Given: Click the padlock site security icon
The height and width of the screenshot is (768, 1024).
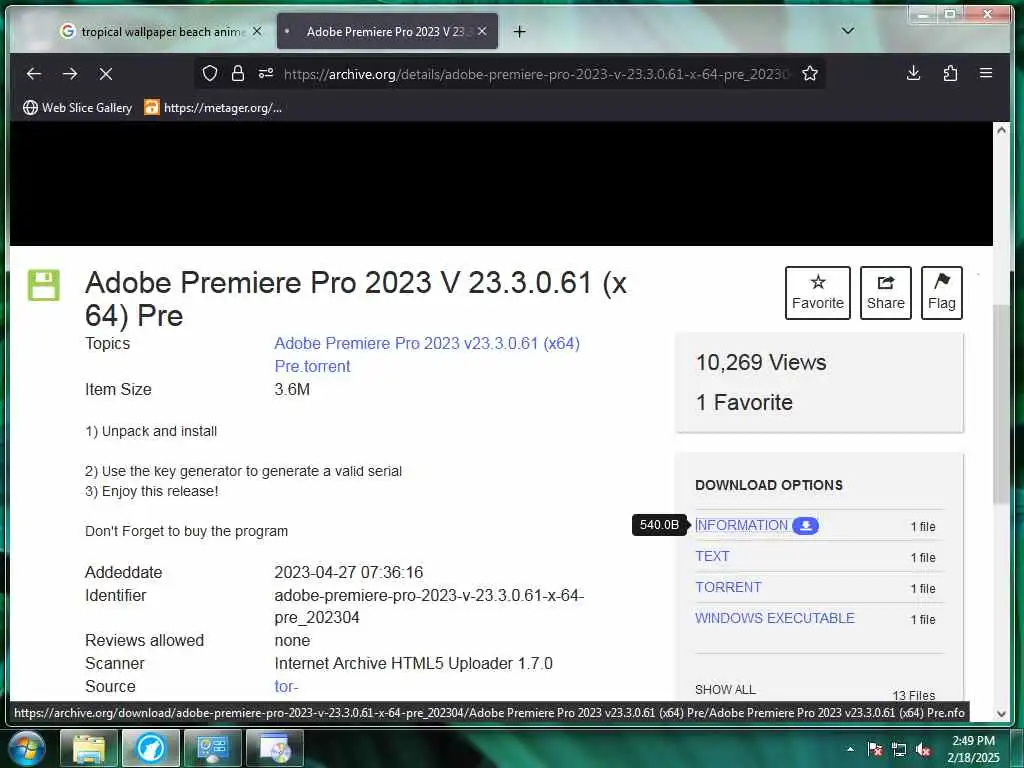Looking at the screenshot, I should tap(238, 73).
